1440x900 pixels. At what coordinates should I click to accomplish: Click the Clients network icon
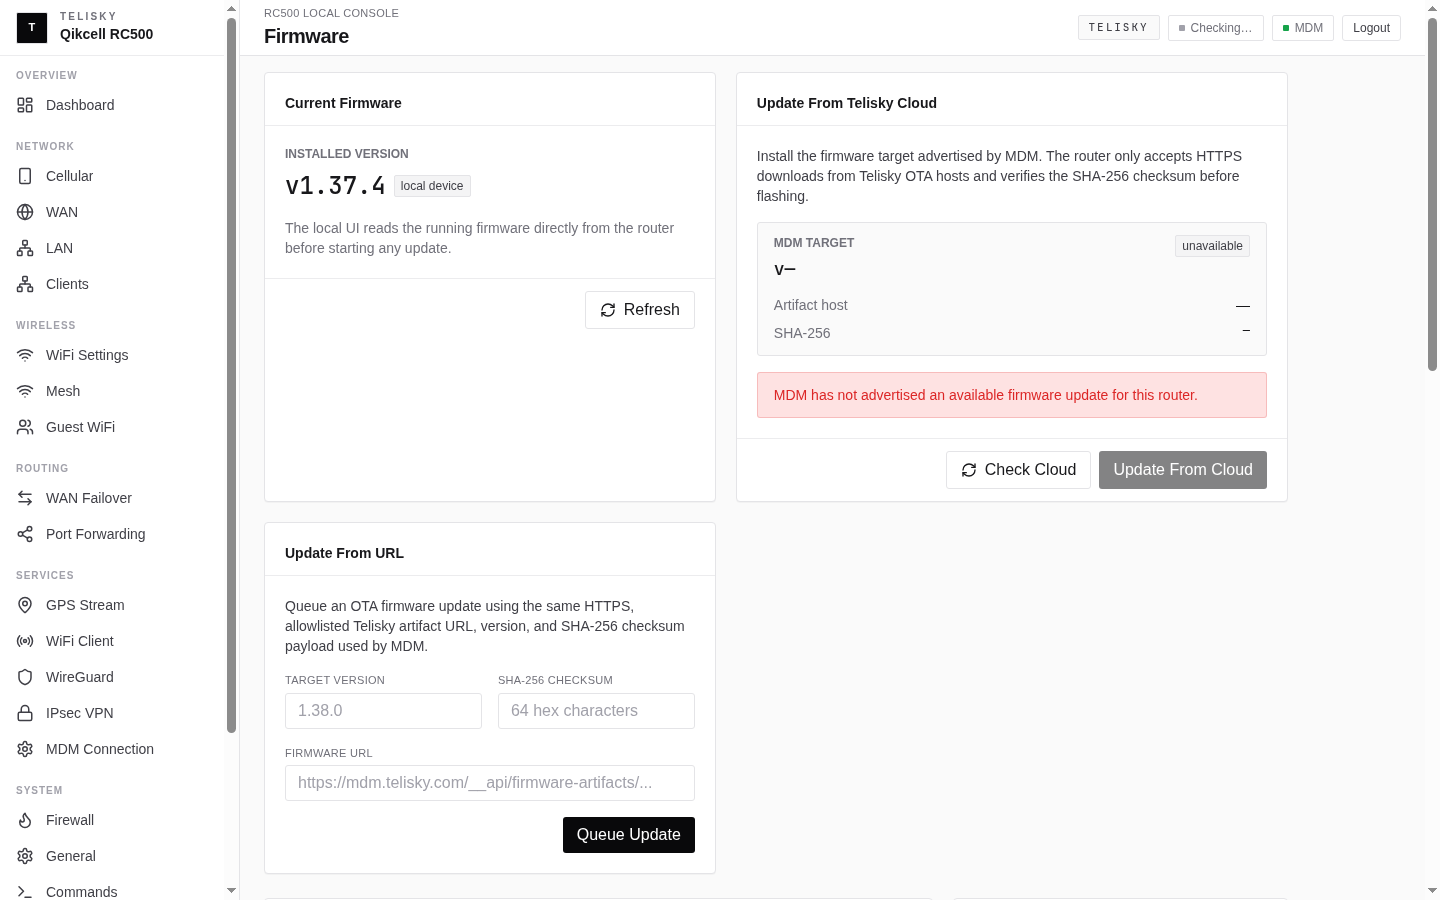tap(25, 284)
